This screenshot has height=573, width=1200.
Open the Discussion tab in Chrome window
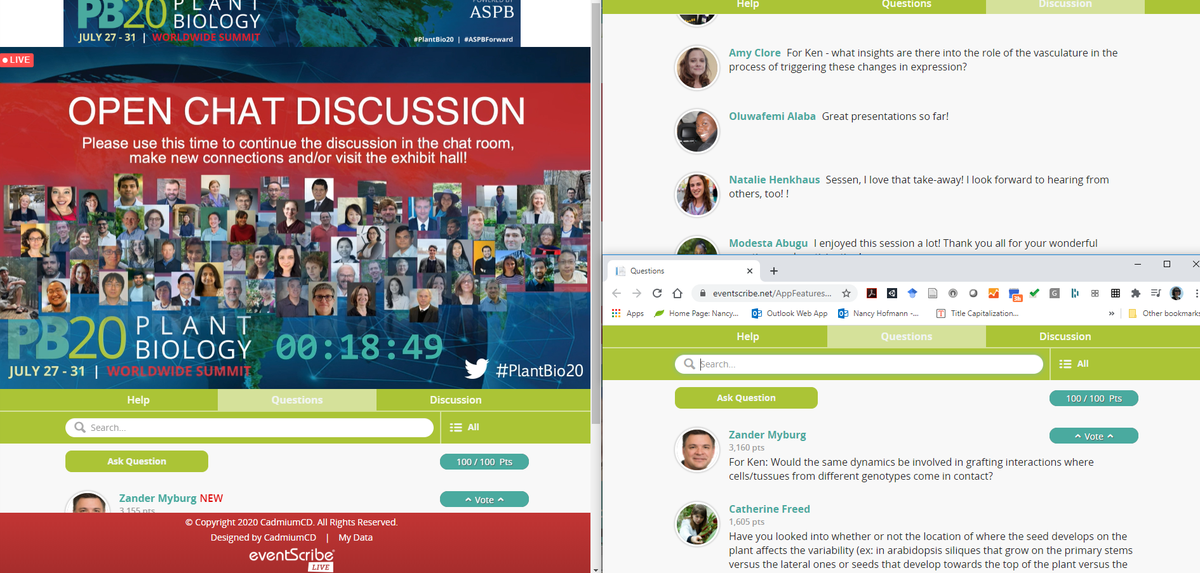(x=1065, y=337)
